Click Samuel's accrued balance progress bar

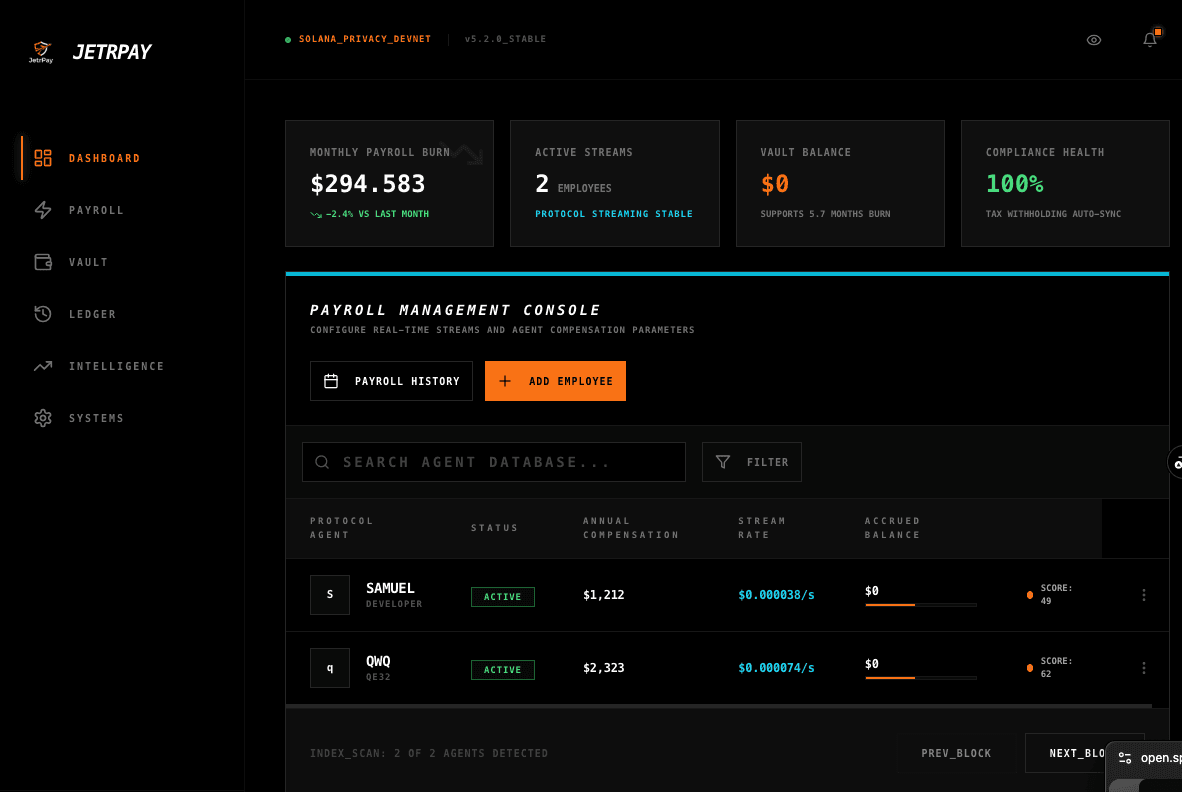point(920,604)
